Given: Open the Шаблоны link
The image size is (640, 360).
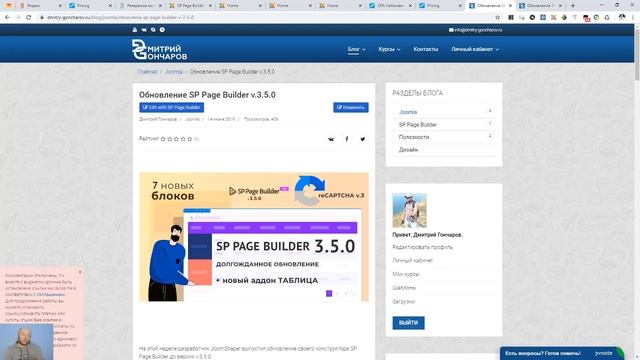Looking at the screenshot, I should click(404, 288).
